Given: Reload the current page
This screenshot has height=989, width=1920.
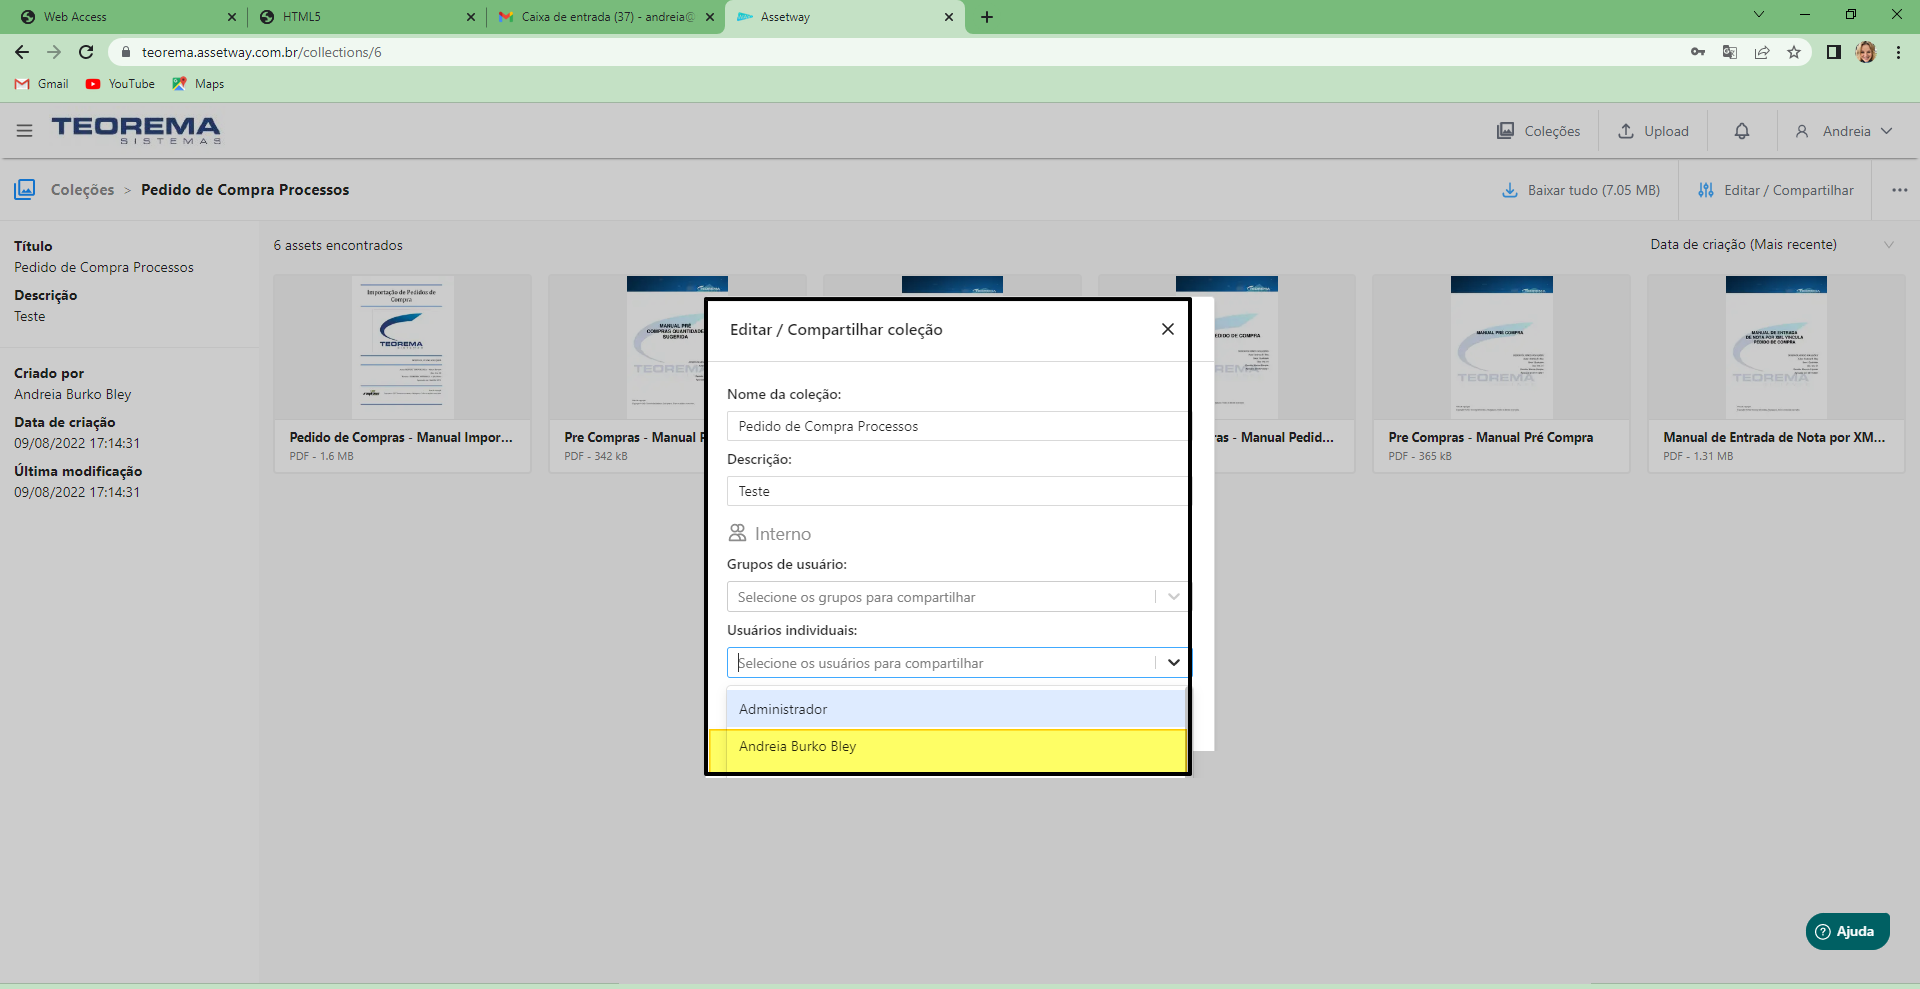Looking at the screenshot, I should (86, 52).
